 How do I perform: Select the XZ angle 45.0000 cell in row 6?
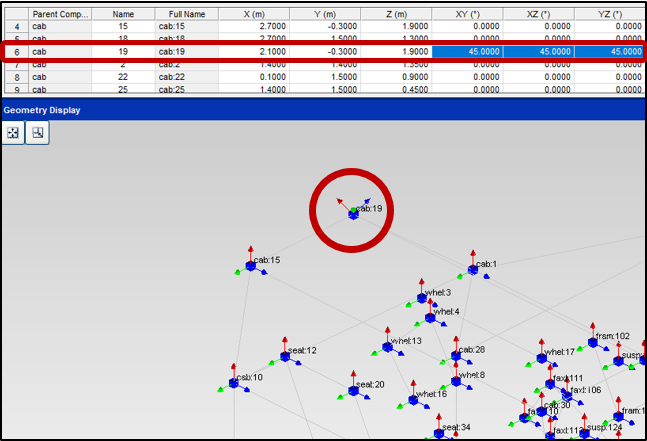(538, 52)
